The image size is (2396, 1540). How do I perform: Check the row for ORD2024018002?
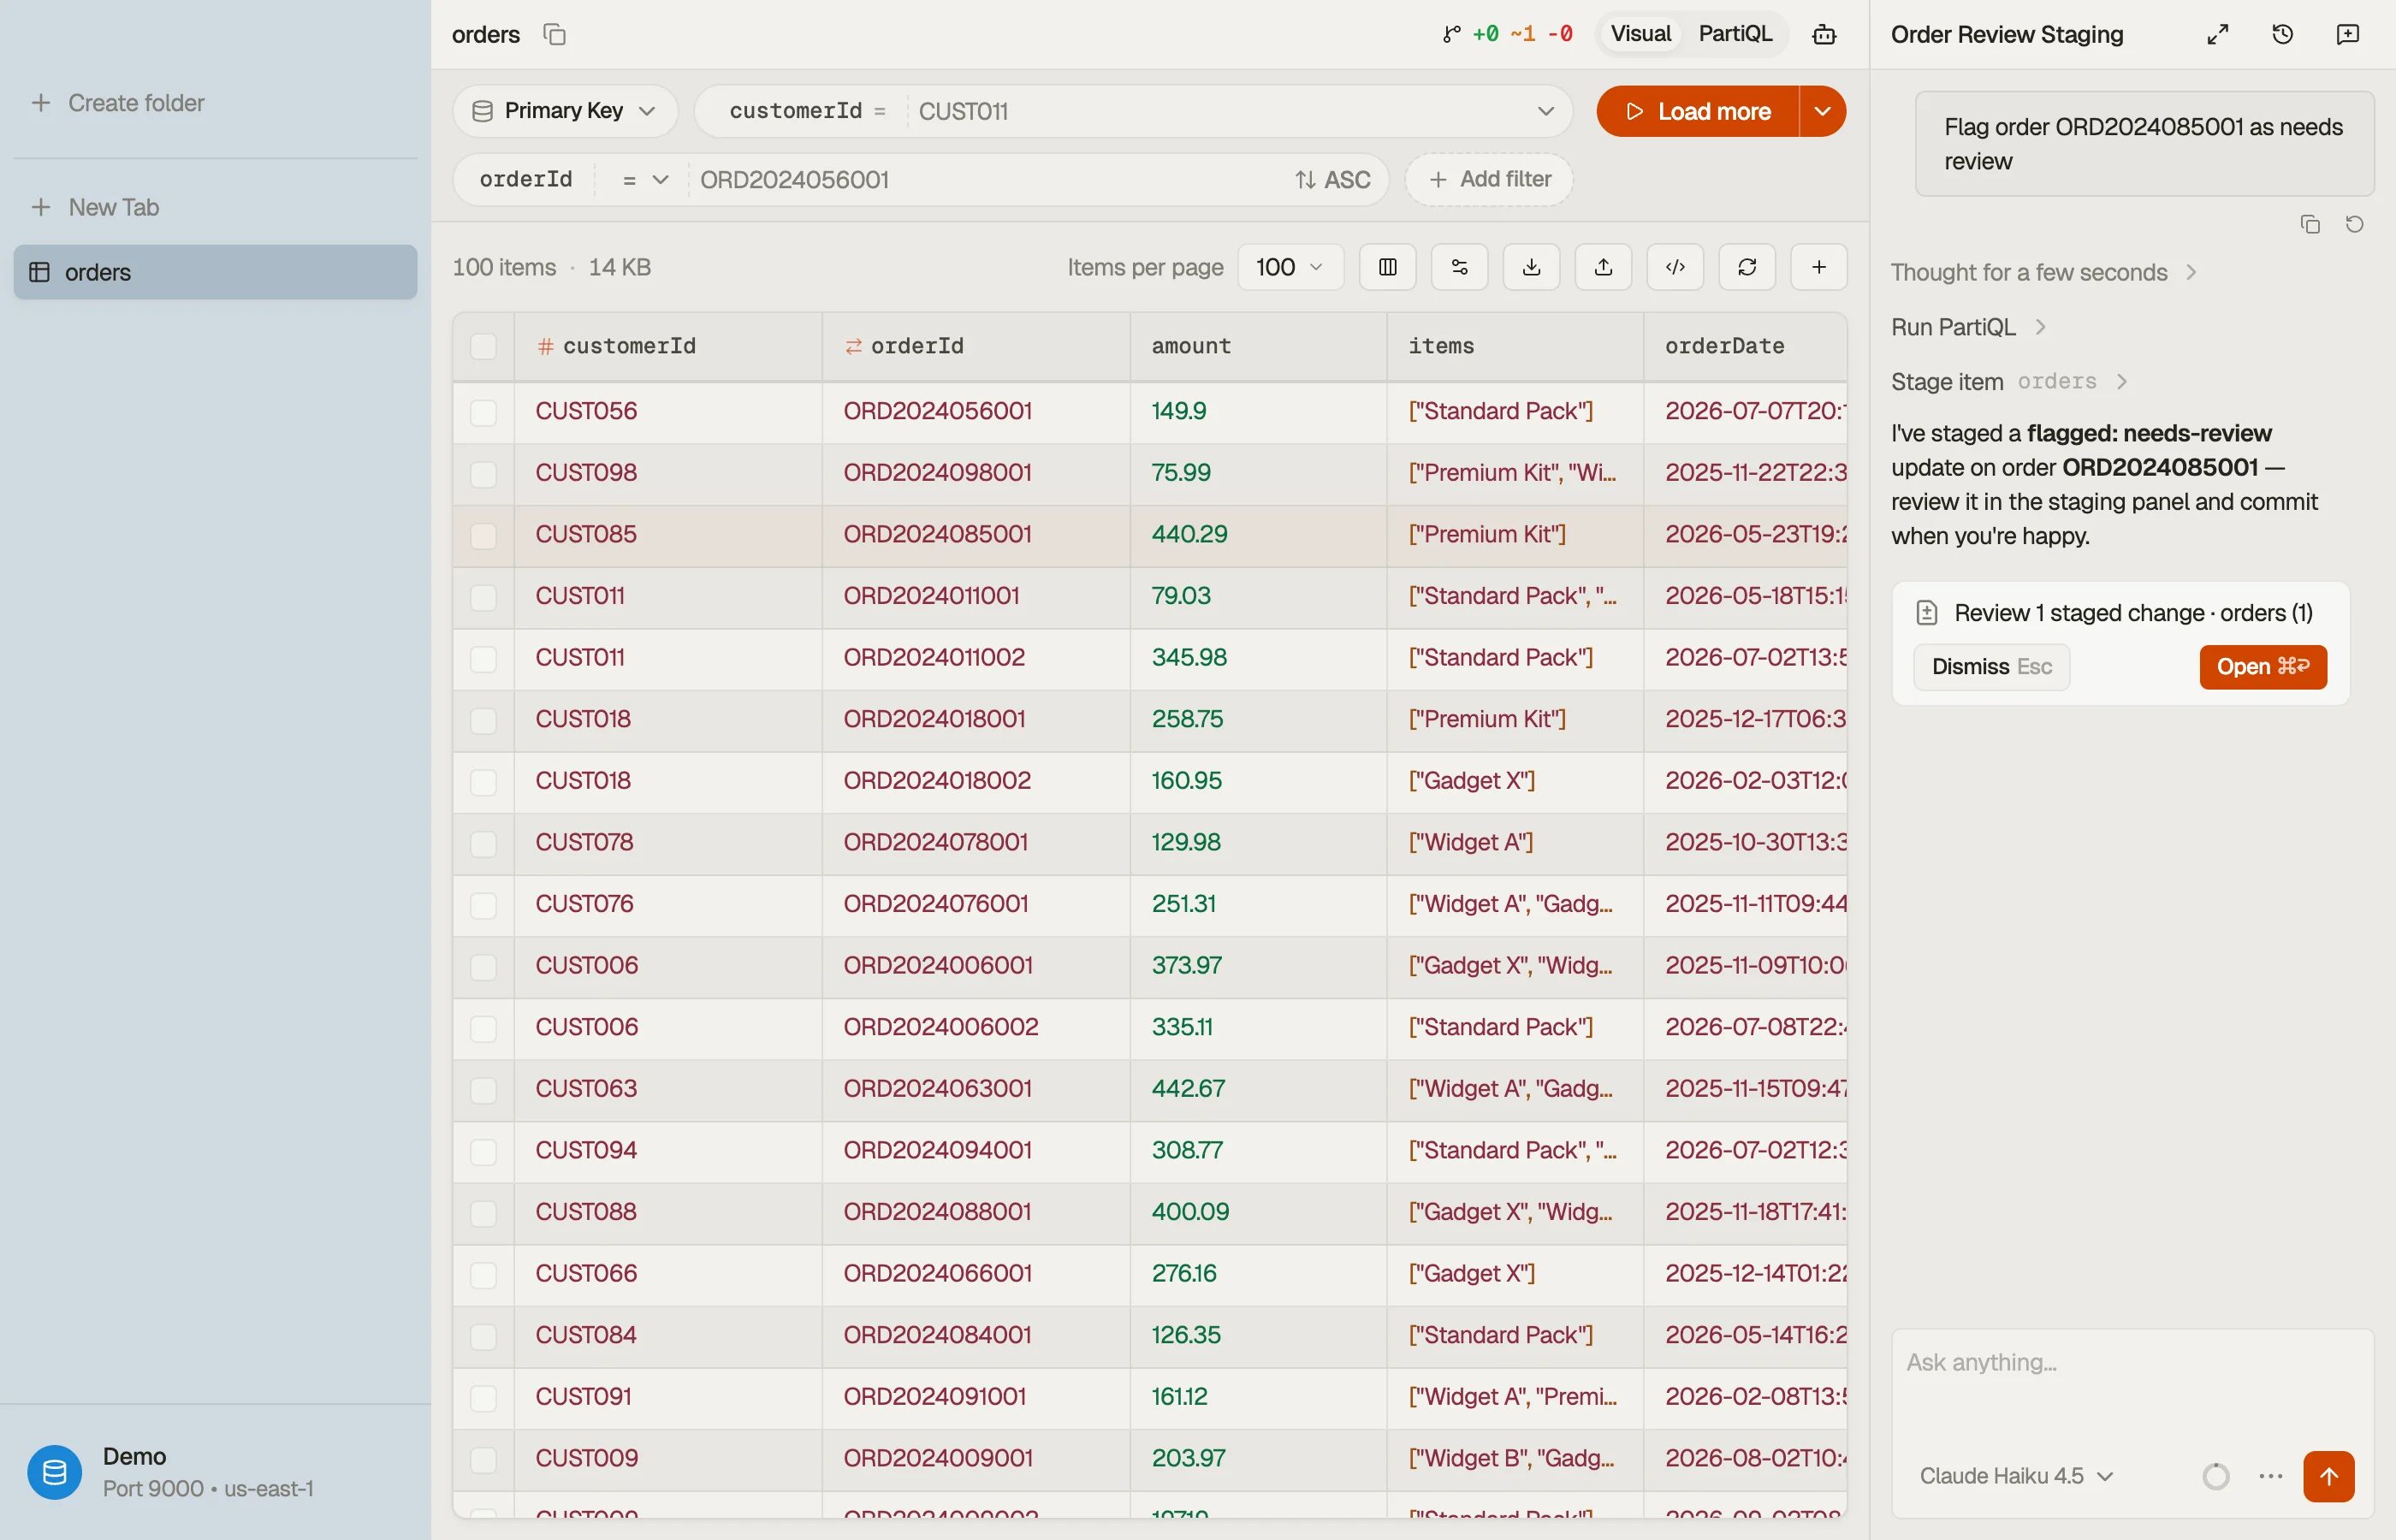[x=483, y=781]
